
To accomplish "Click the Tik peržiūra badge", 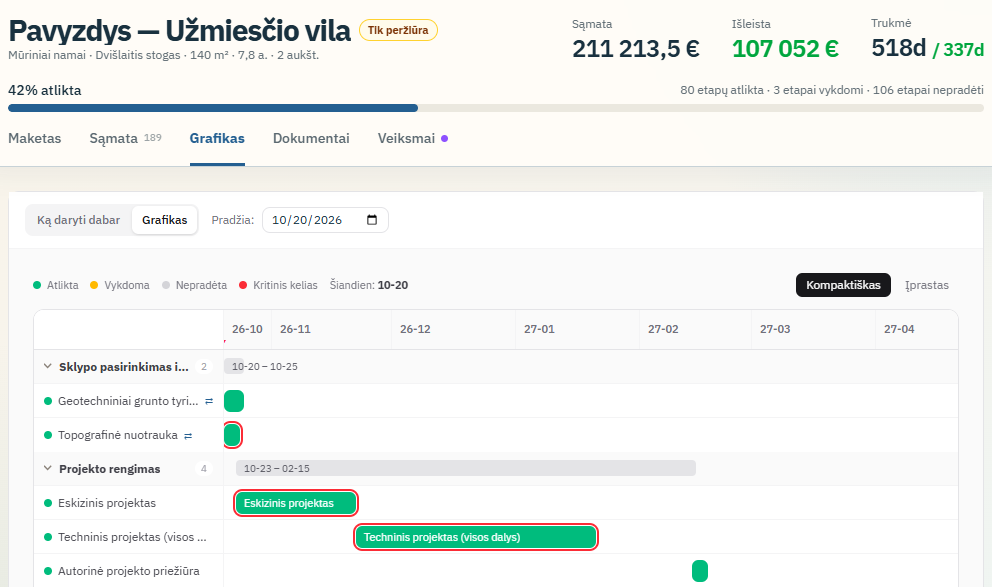I will pyautogui.click(x=398, y=30).
